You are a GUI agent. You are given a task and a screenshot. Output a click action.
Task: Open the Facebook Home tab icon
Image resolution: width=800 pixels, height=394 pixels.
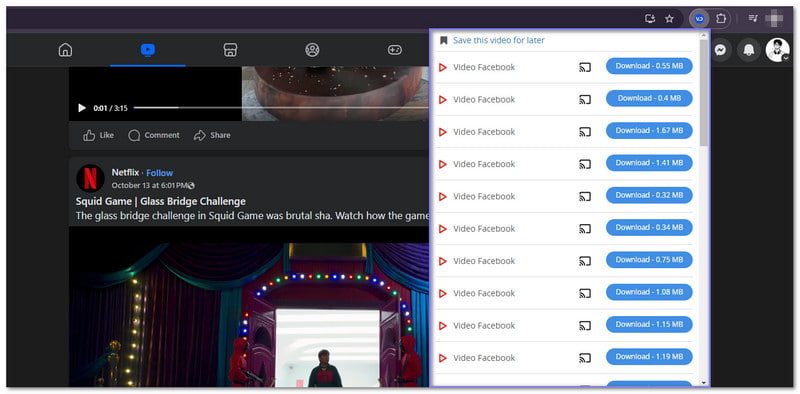[65, 50]
